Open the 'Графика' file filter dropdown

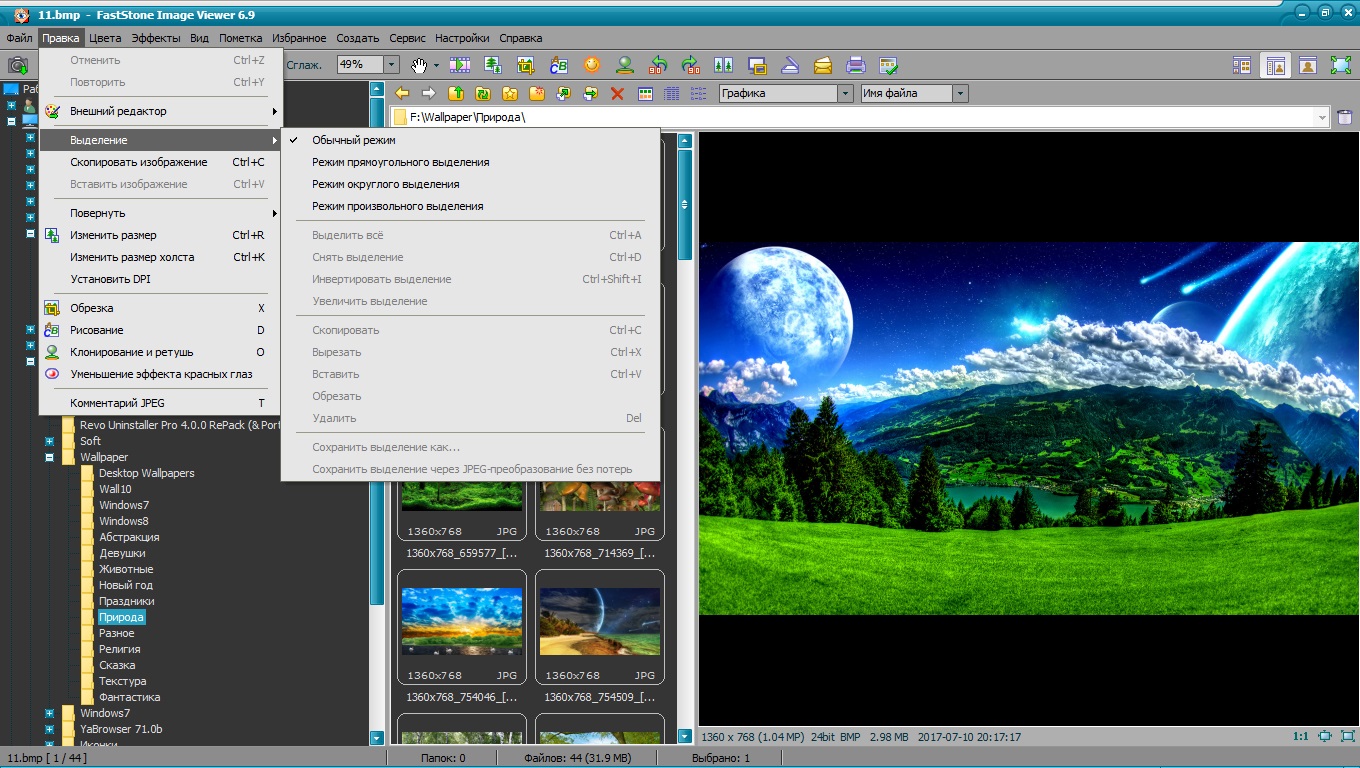845,93
